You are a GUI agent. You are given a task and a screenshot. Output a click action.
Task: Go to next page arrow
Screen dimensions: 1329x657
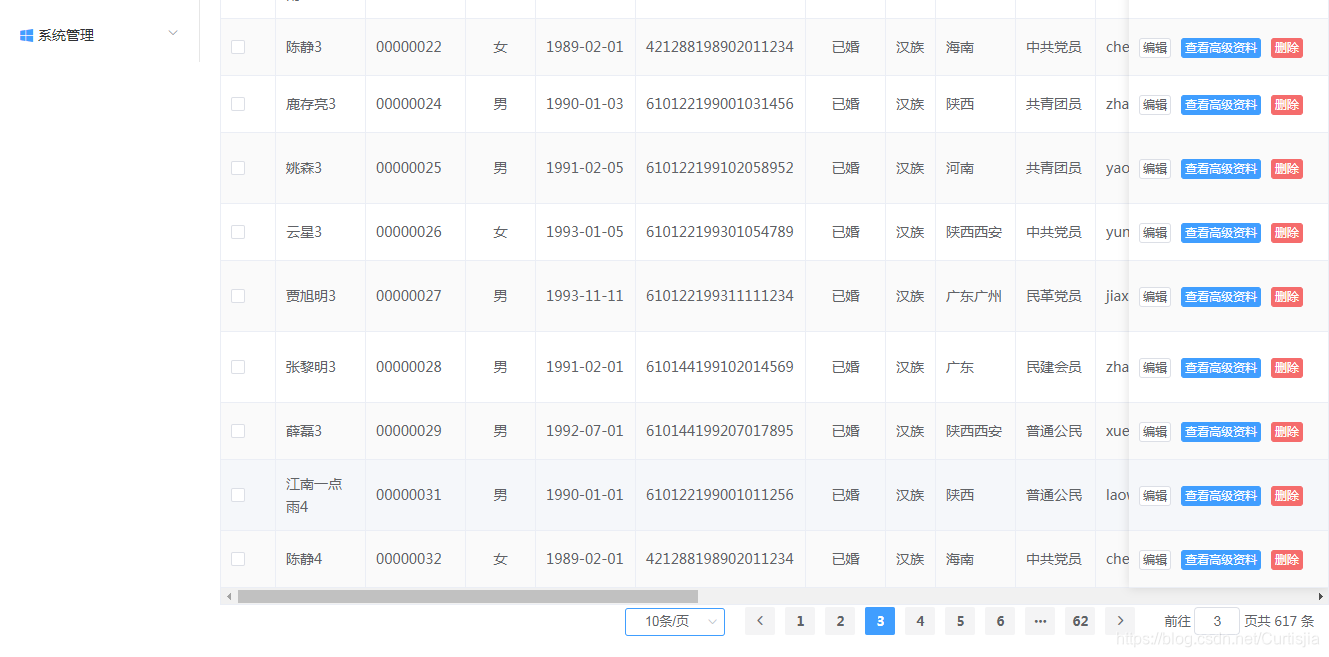pyautogui.click(x=1120, y=621)
